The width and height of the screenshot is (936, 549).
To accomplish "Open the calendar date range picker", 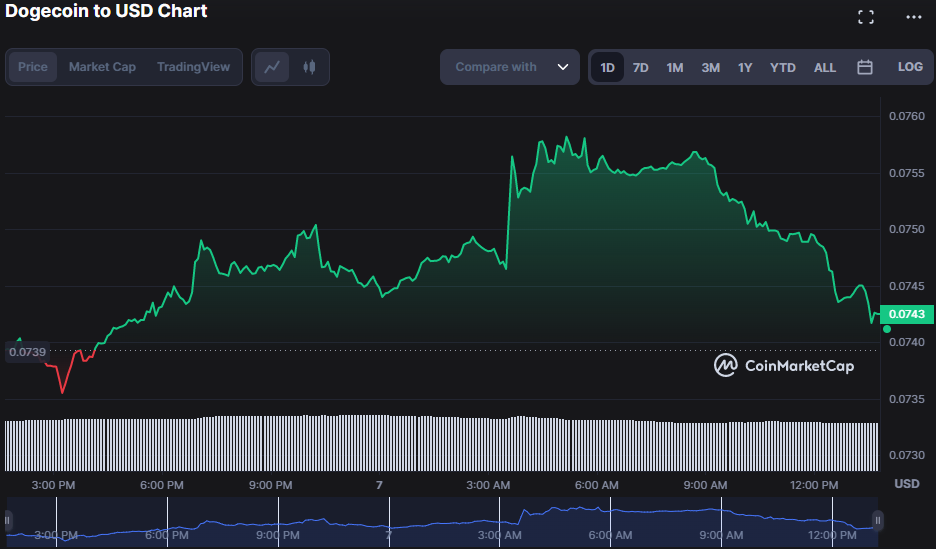I will 865,67.
